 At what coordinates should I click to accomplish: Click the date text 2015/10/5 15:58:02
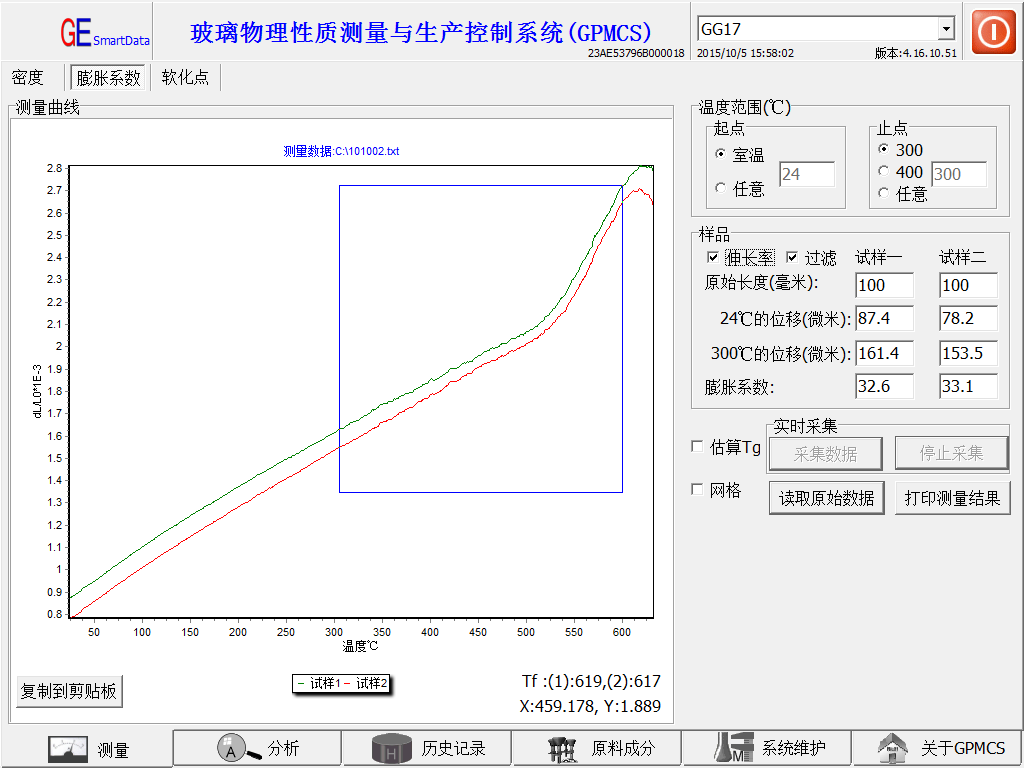click(x=745, y=53)
